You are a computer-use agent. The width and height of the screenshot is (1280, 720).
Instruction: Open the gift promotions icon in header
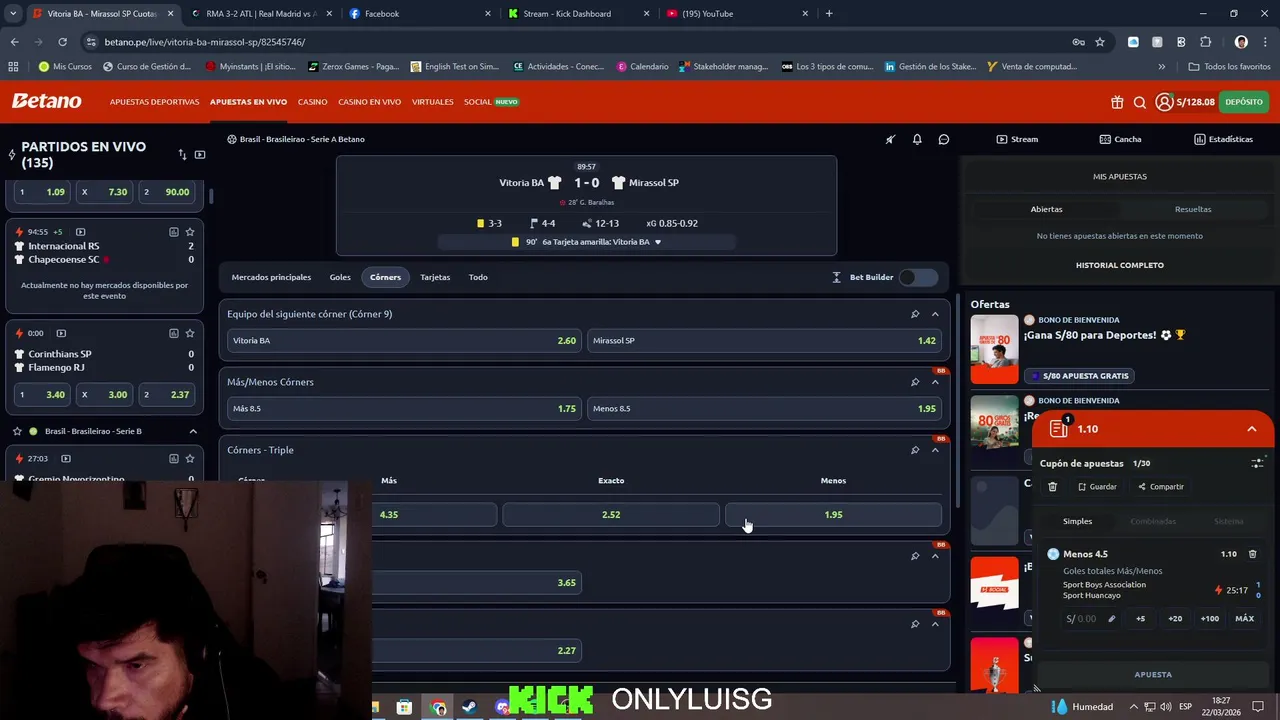coord(1117,102)
